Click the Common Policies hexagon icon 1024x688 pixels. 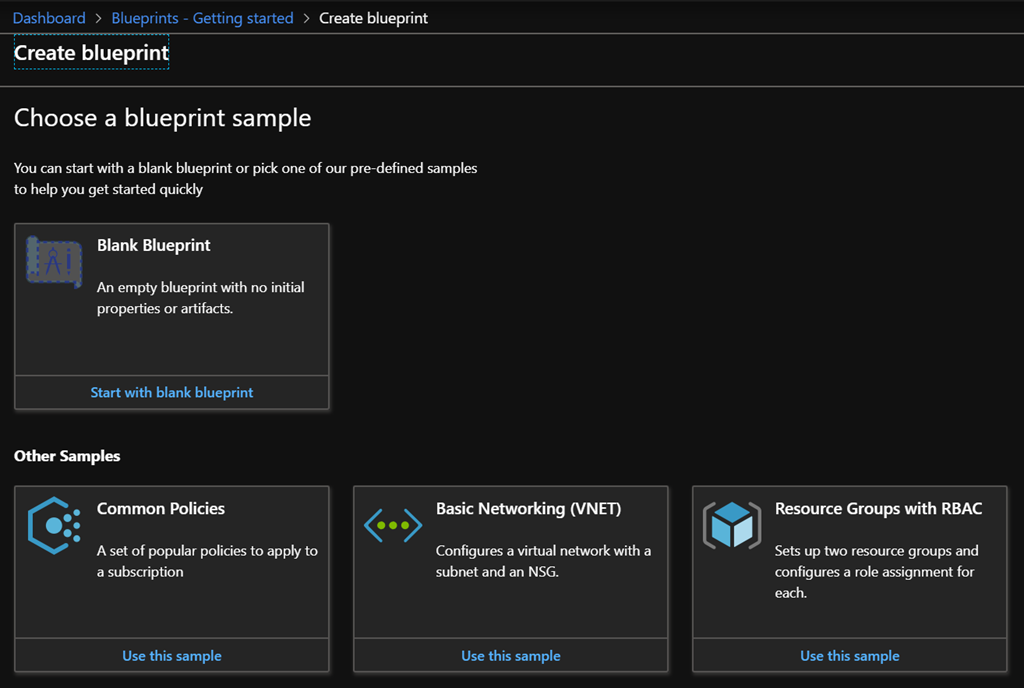[x=53, y=525]
